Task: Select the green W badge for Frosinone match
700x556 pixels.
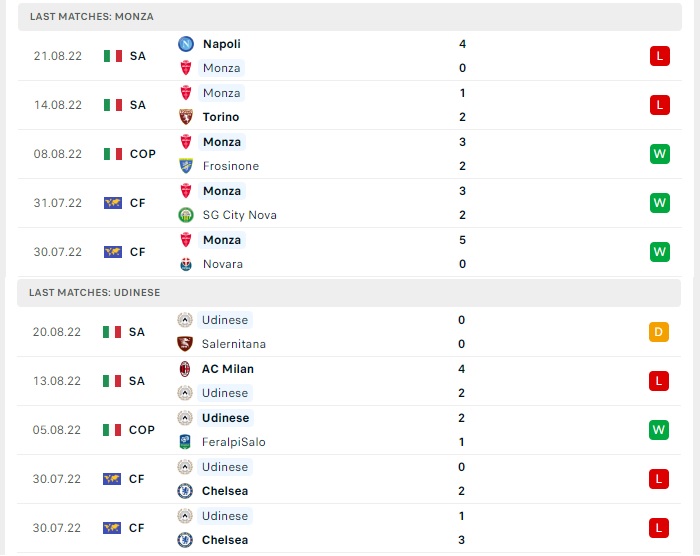Action: [660, 154]
